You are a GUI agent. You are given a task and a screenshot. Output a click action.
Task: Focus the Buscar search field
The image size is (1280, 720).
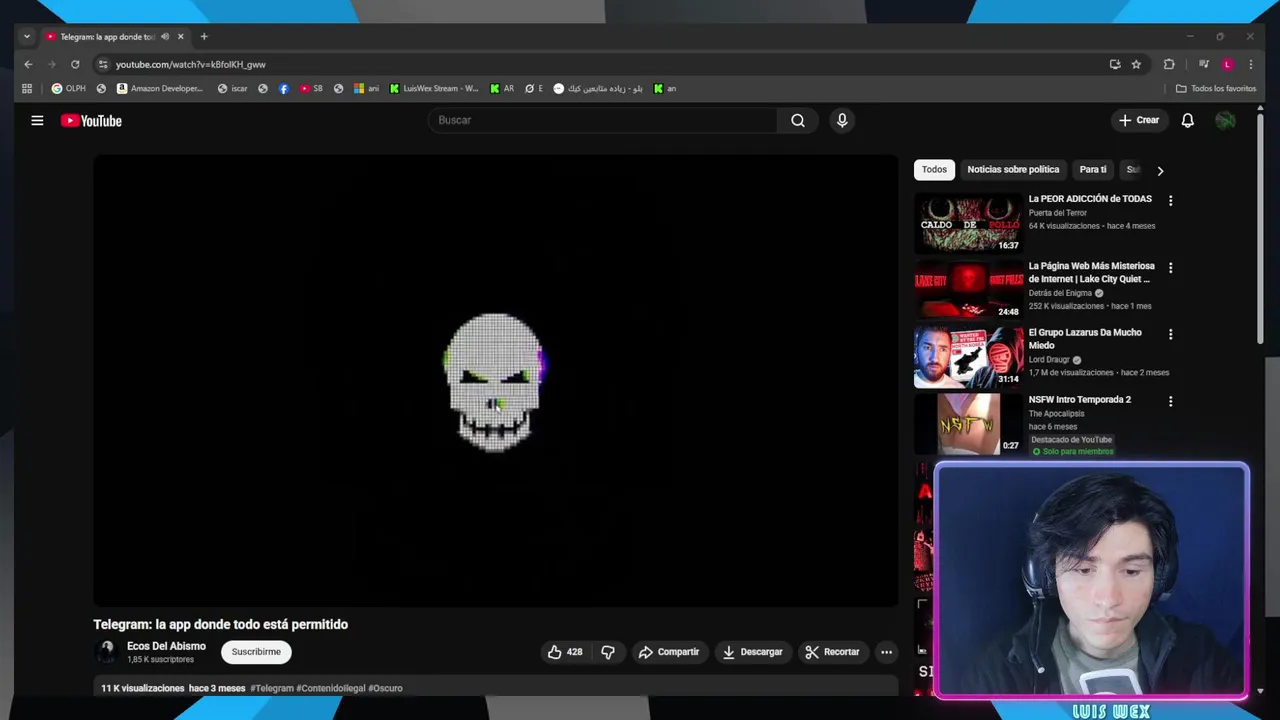tap(603, 120)
